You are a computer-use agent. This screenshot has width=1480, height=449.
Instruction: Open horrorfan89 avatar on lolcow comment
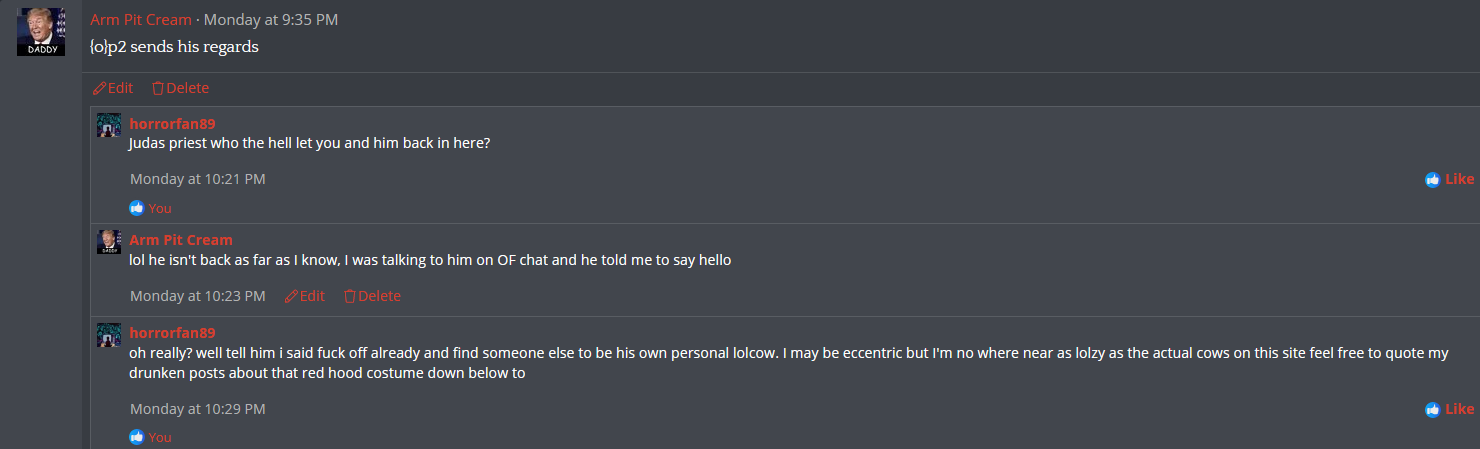[109, 334]
